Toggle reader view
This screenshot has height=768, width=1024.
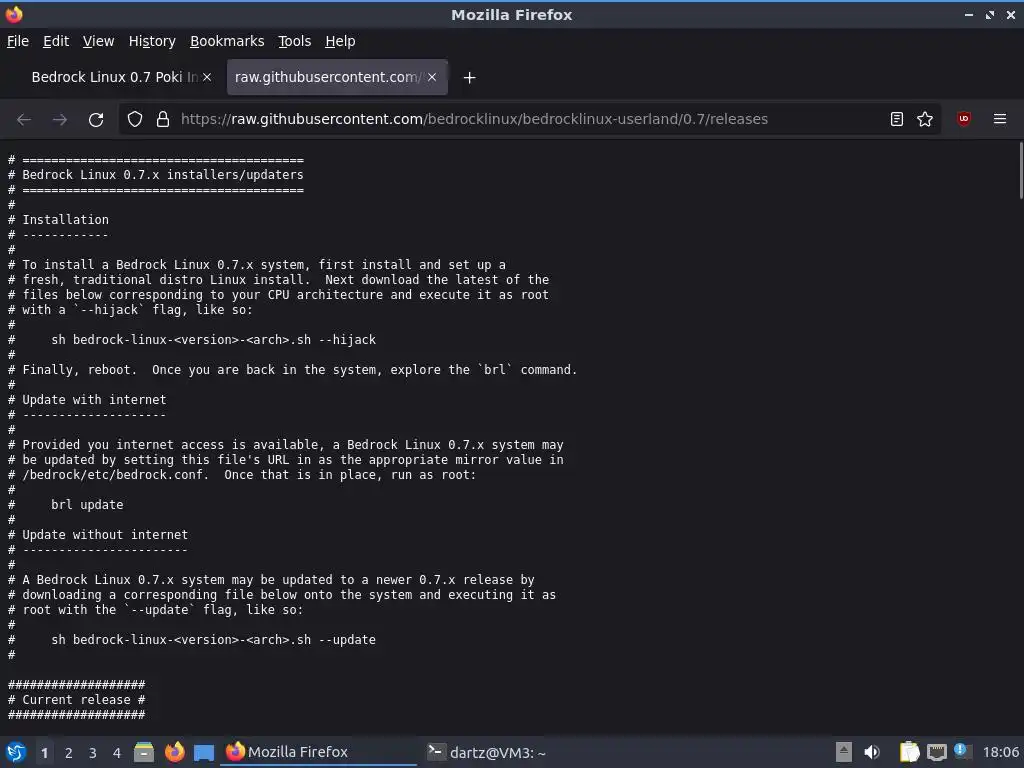click(897, 119)
